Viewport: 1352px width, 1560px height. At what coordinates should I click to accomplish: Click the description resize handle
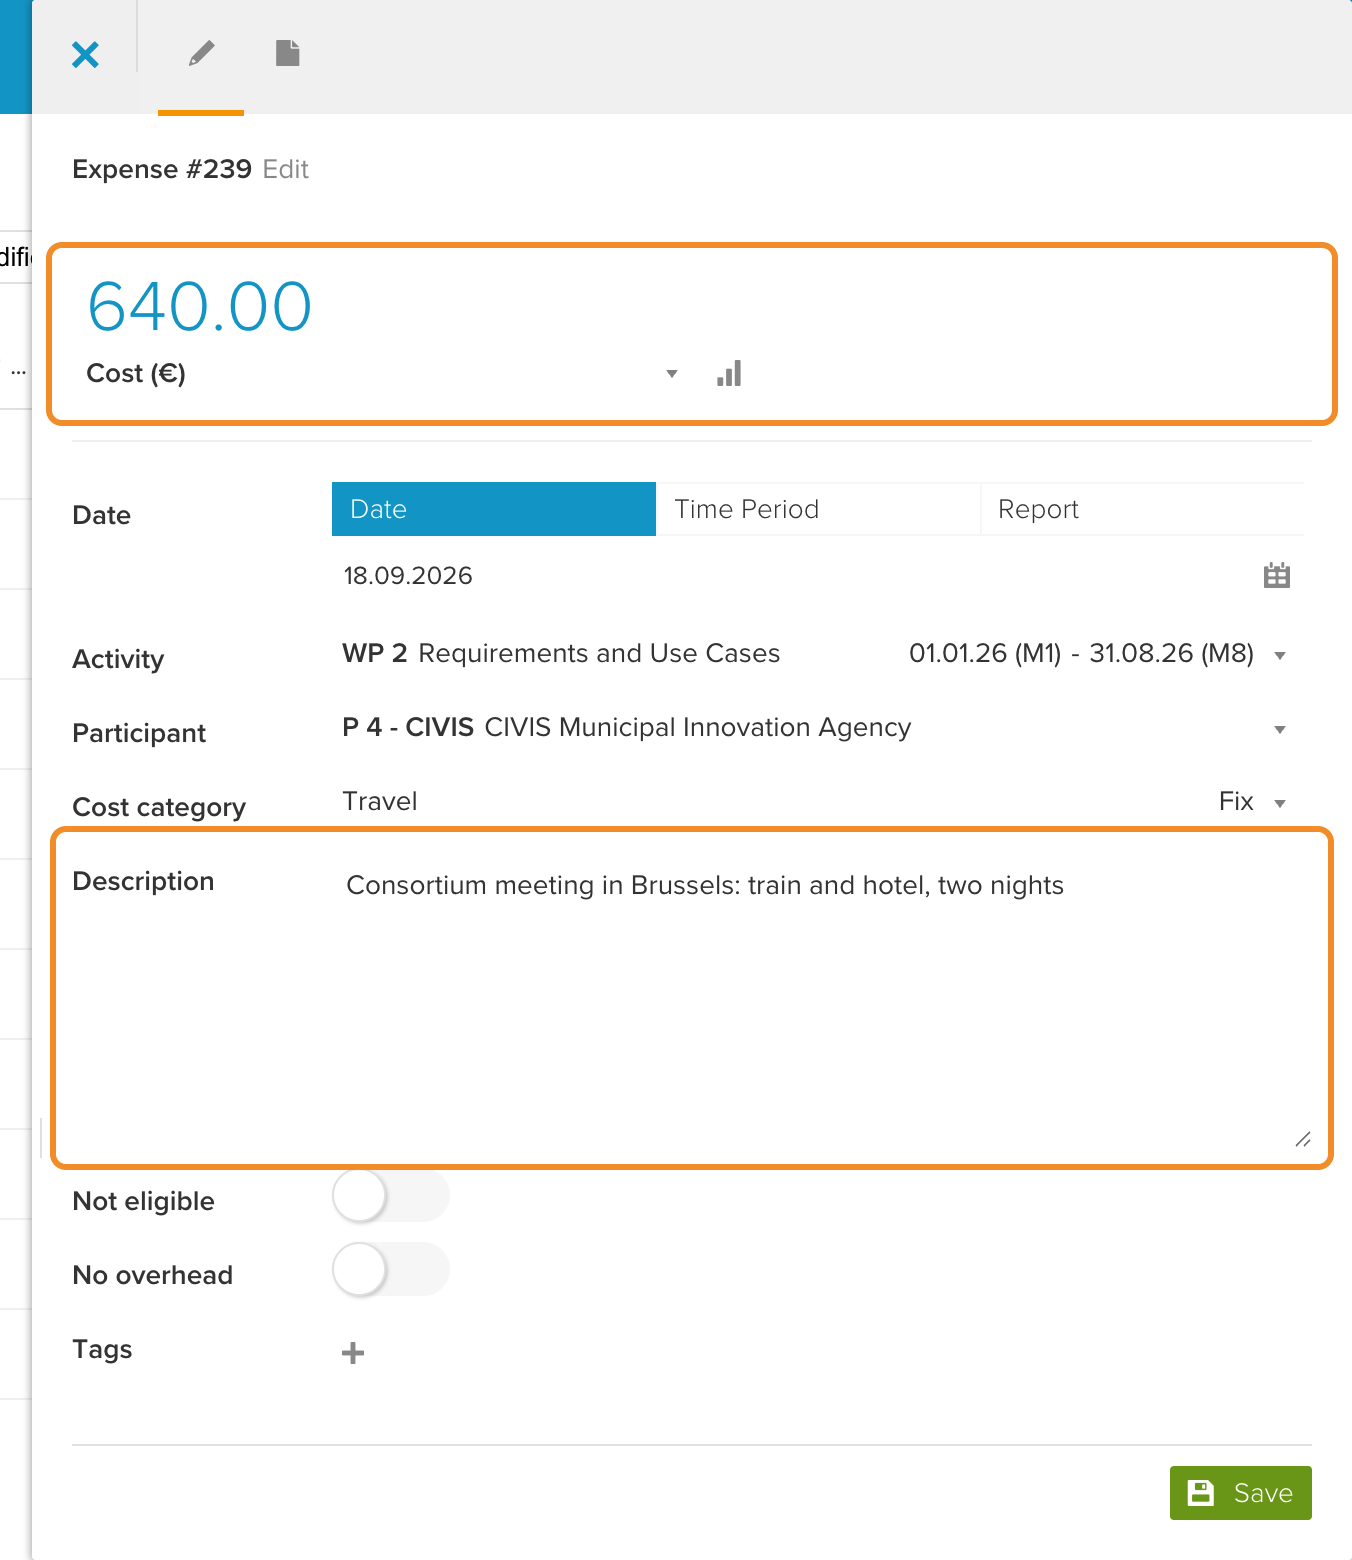click(1303, 1139)
